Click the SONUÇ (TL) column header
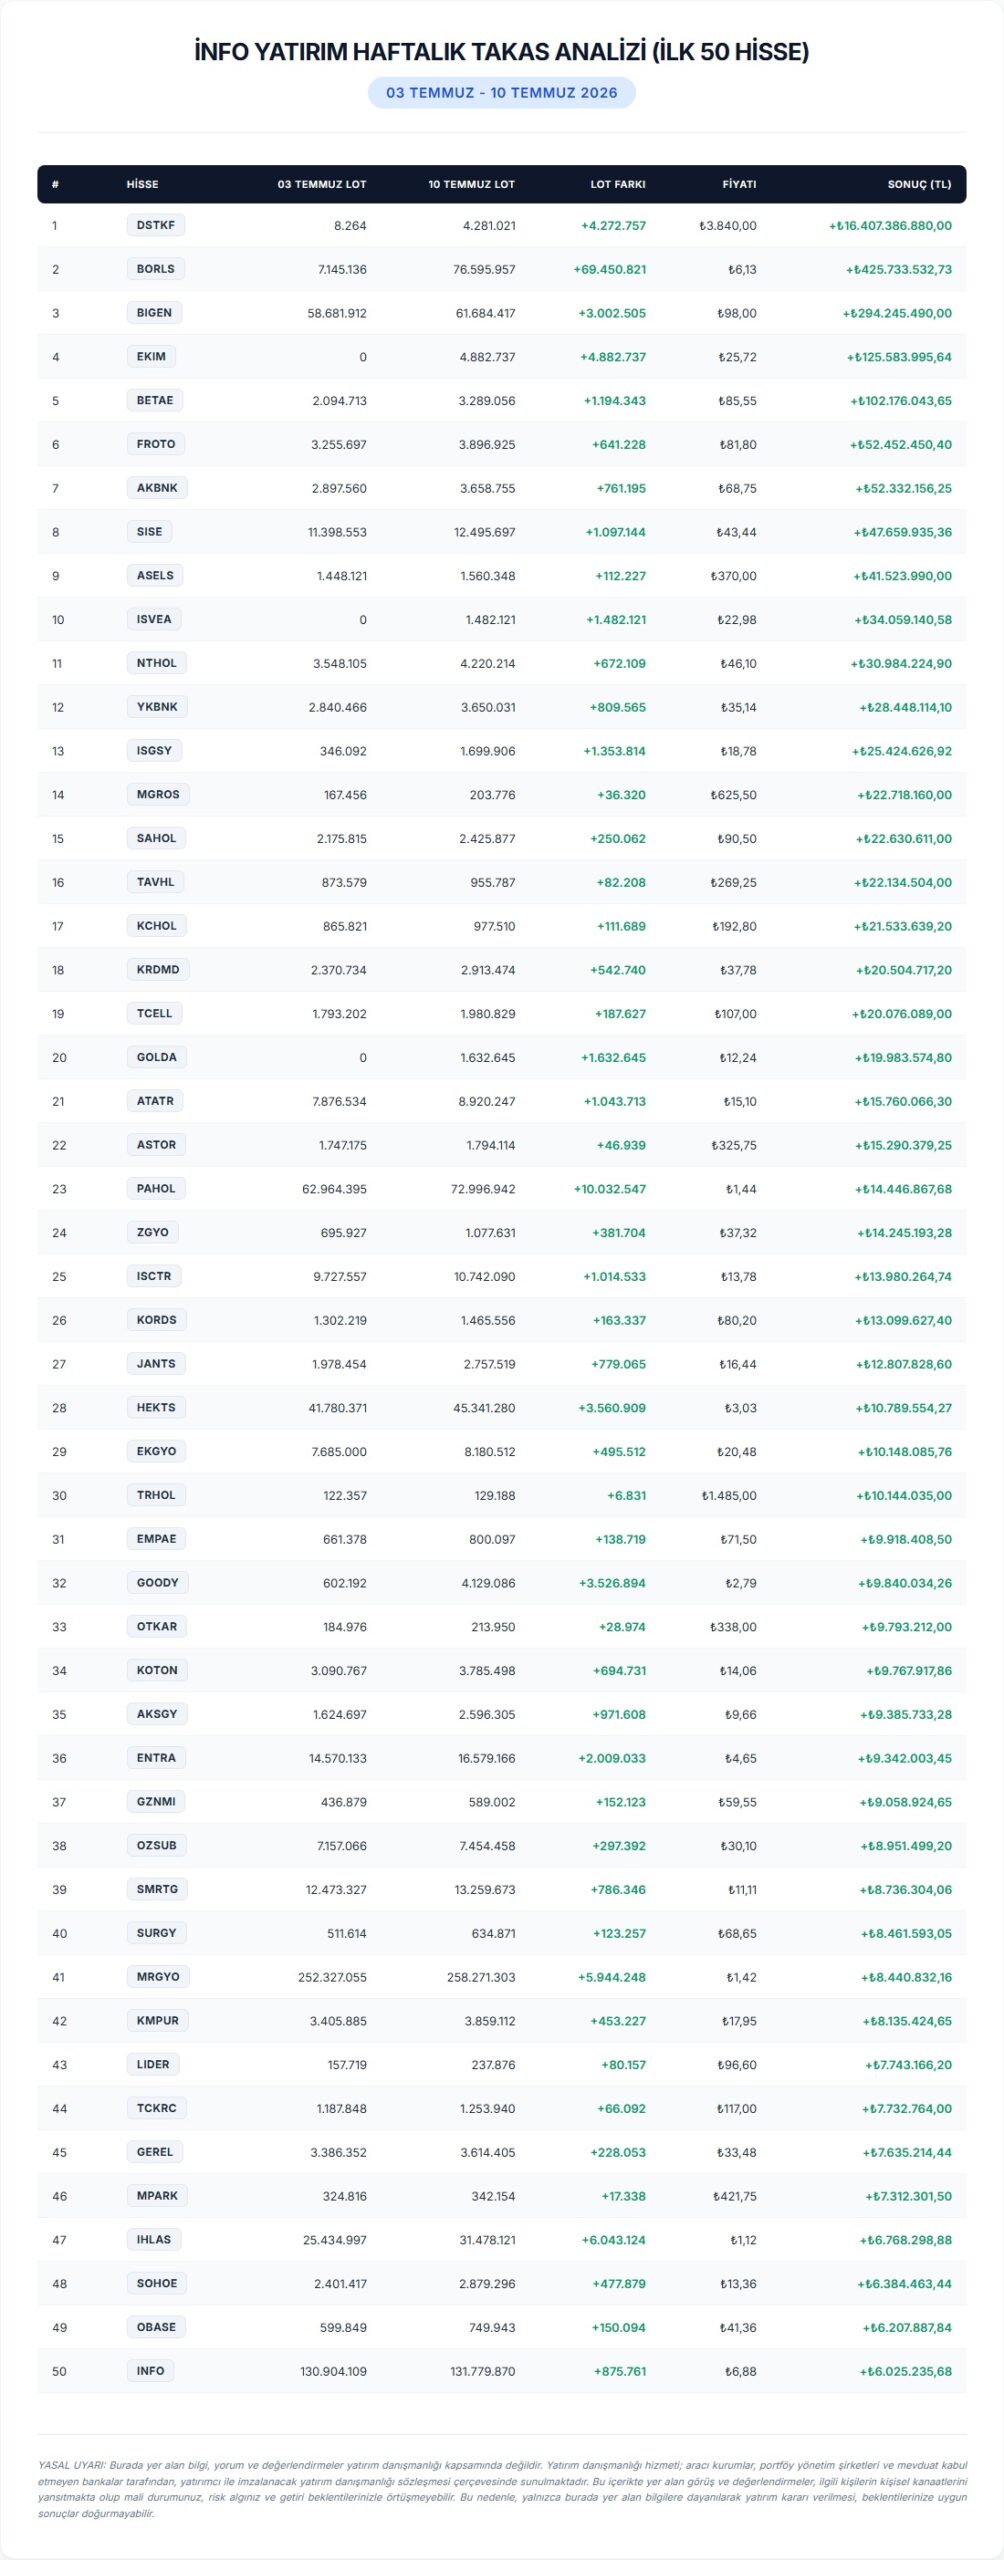Viewport: 1004px width, 2560px height. 919,184
